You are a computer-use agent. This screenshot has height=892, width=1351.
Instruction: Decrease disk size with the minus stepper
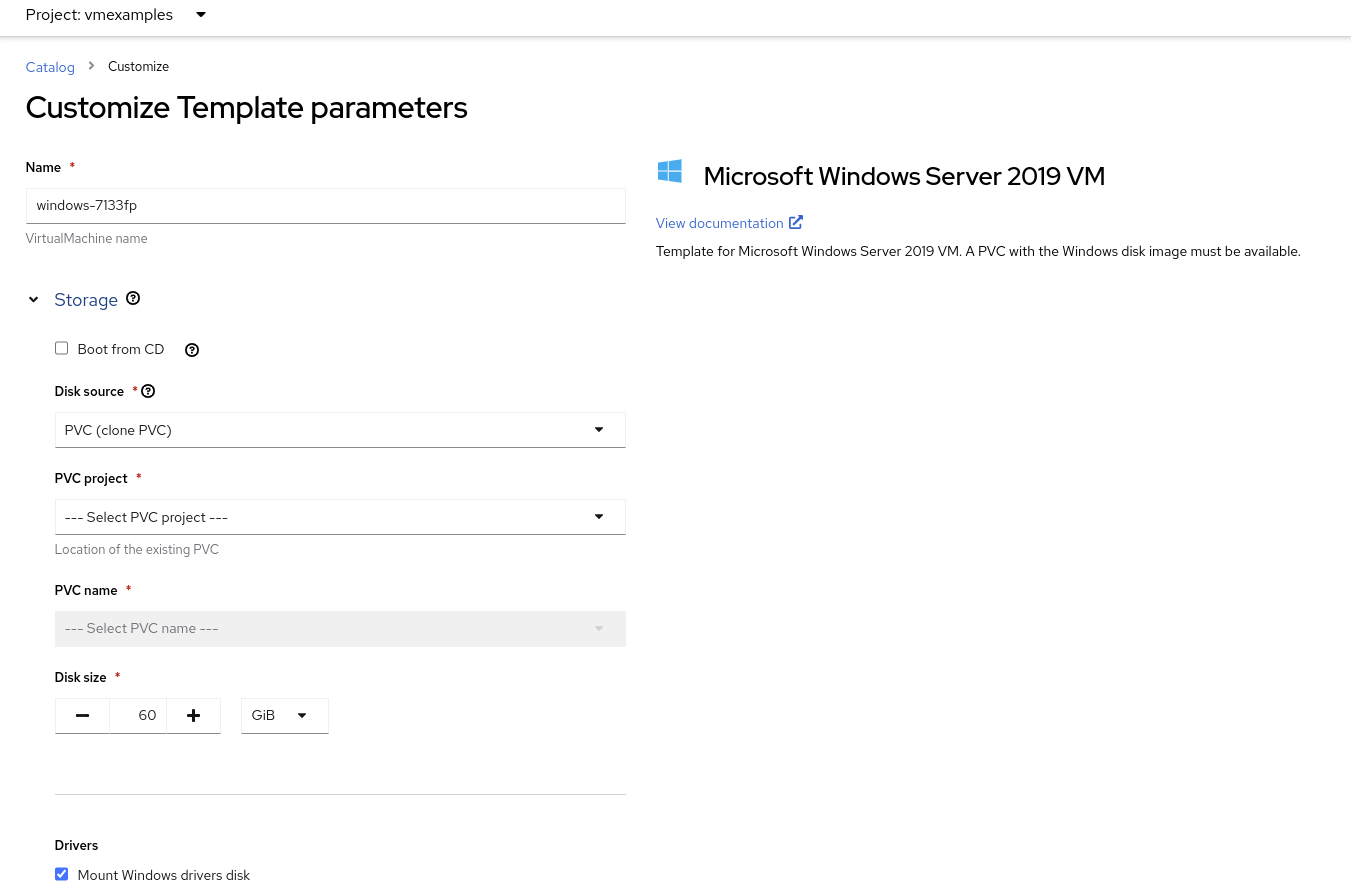(82, 715)
